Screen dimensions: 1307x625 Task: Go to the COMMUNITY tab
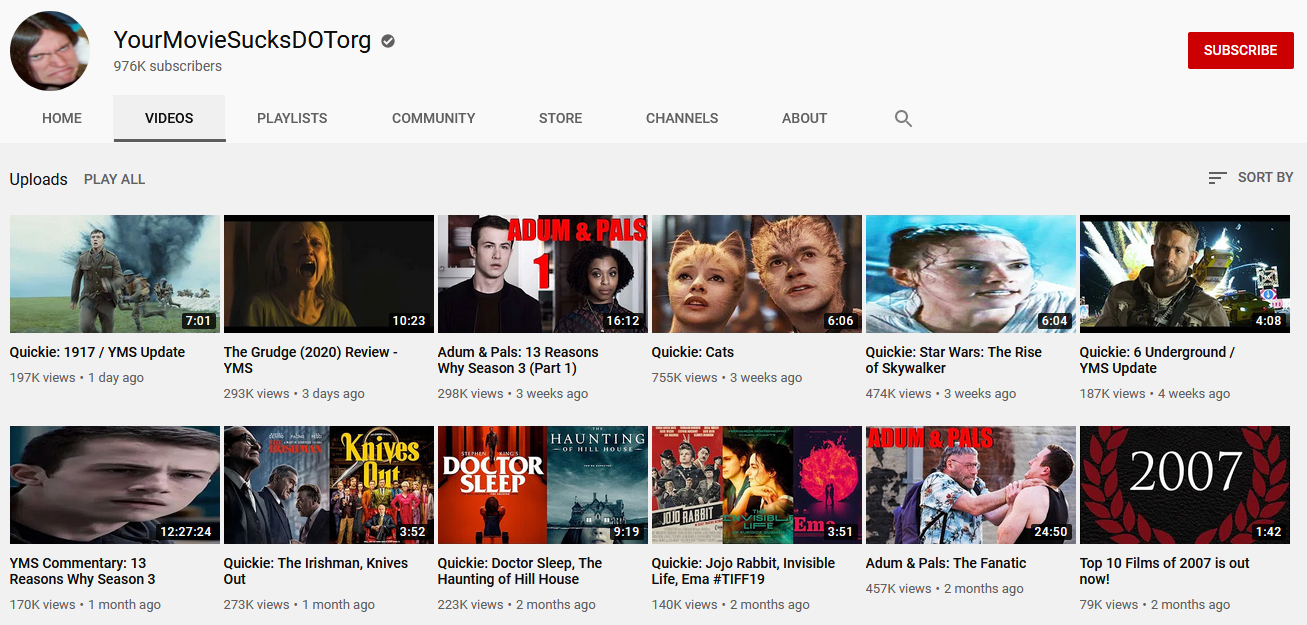click(433, 118)
